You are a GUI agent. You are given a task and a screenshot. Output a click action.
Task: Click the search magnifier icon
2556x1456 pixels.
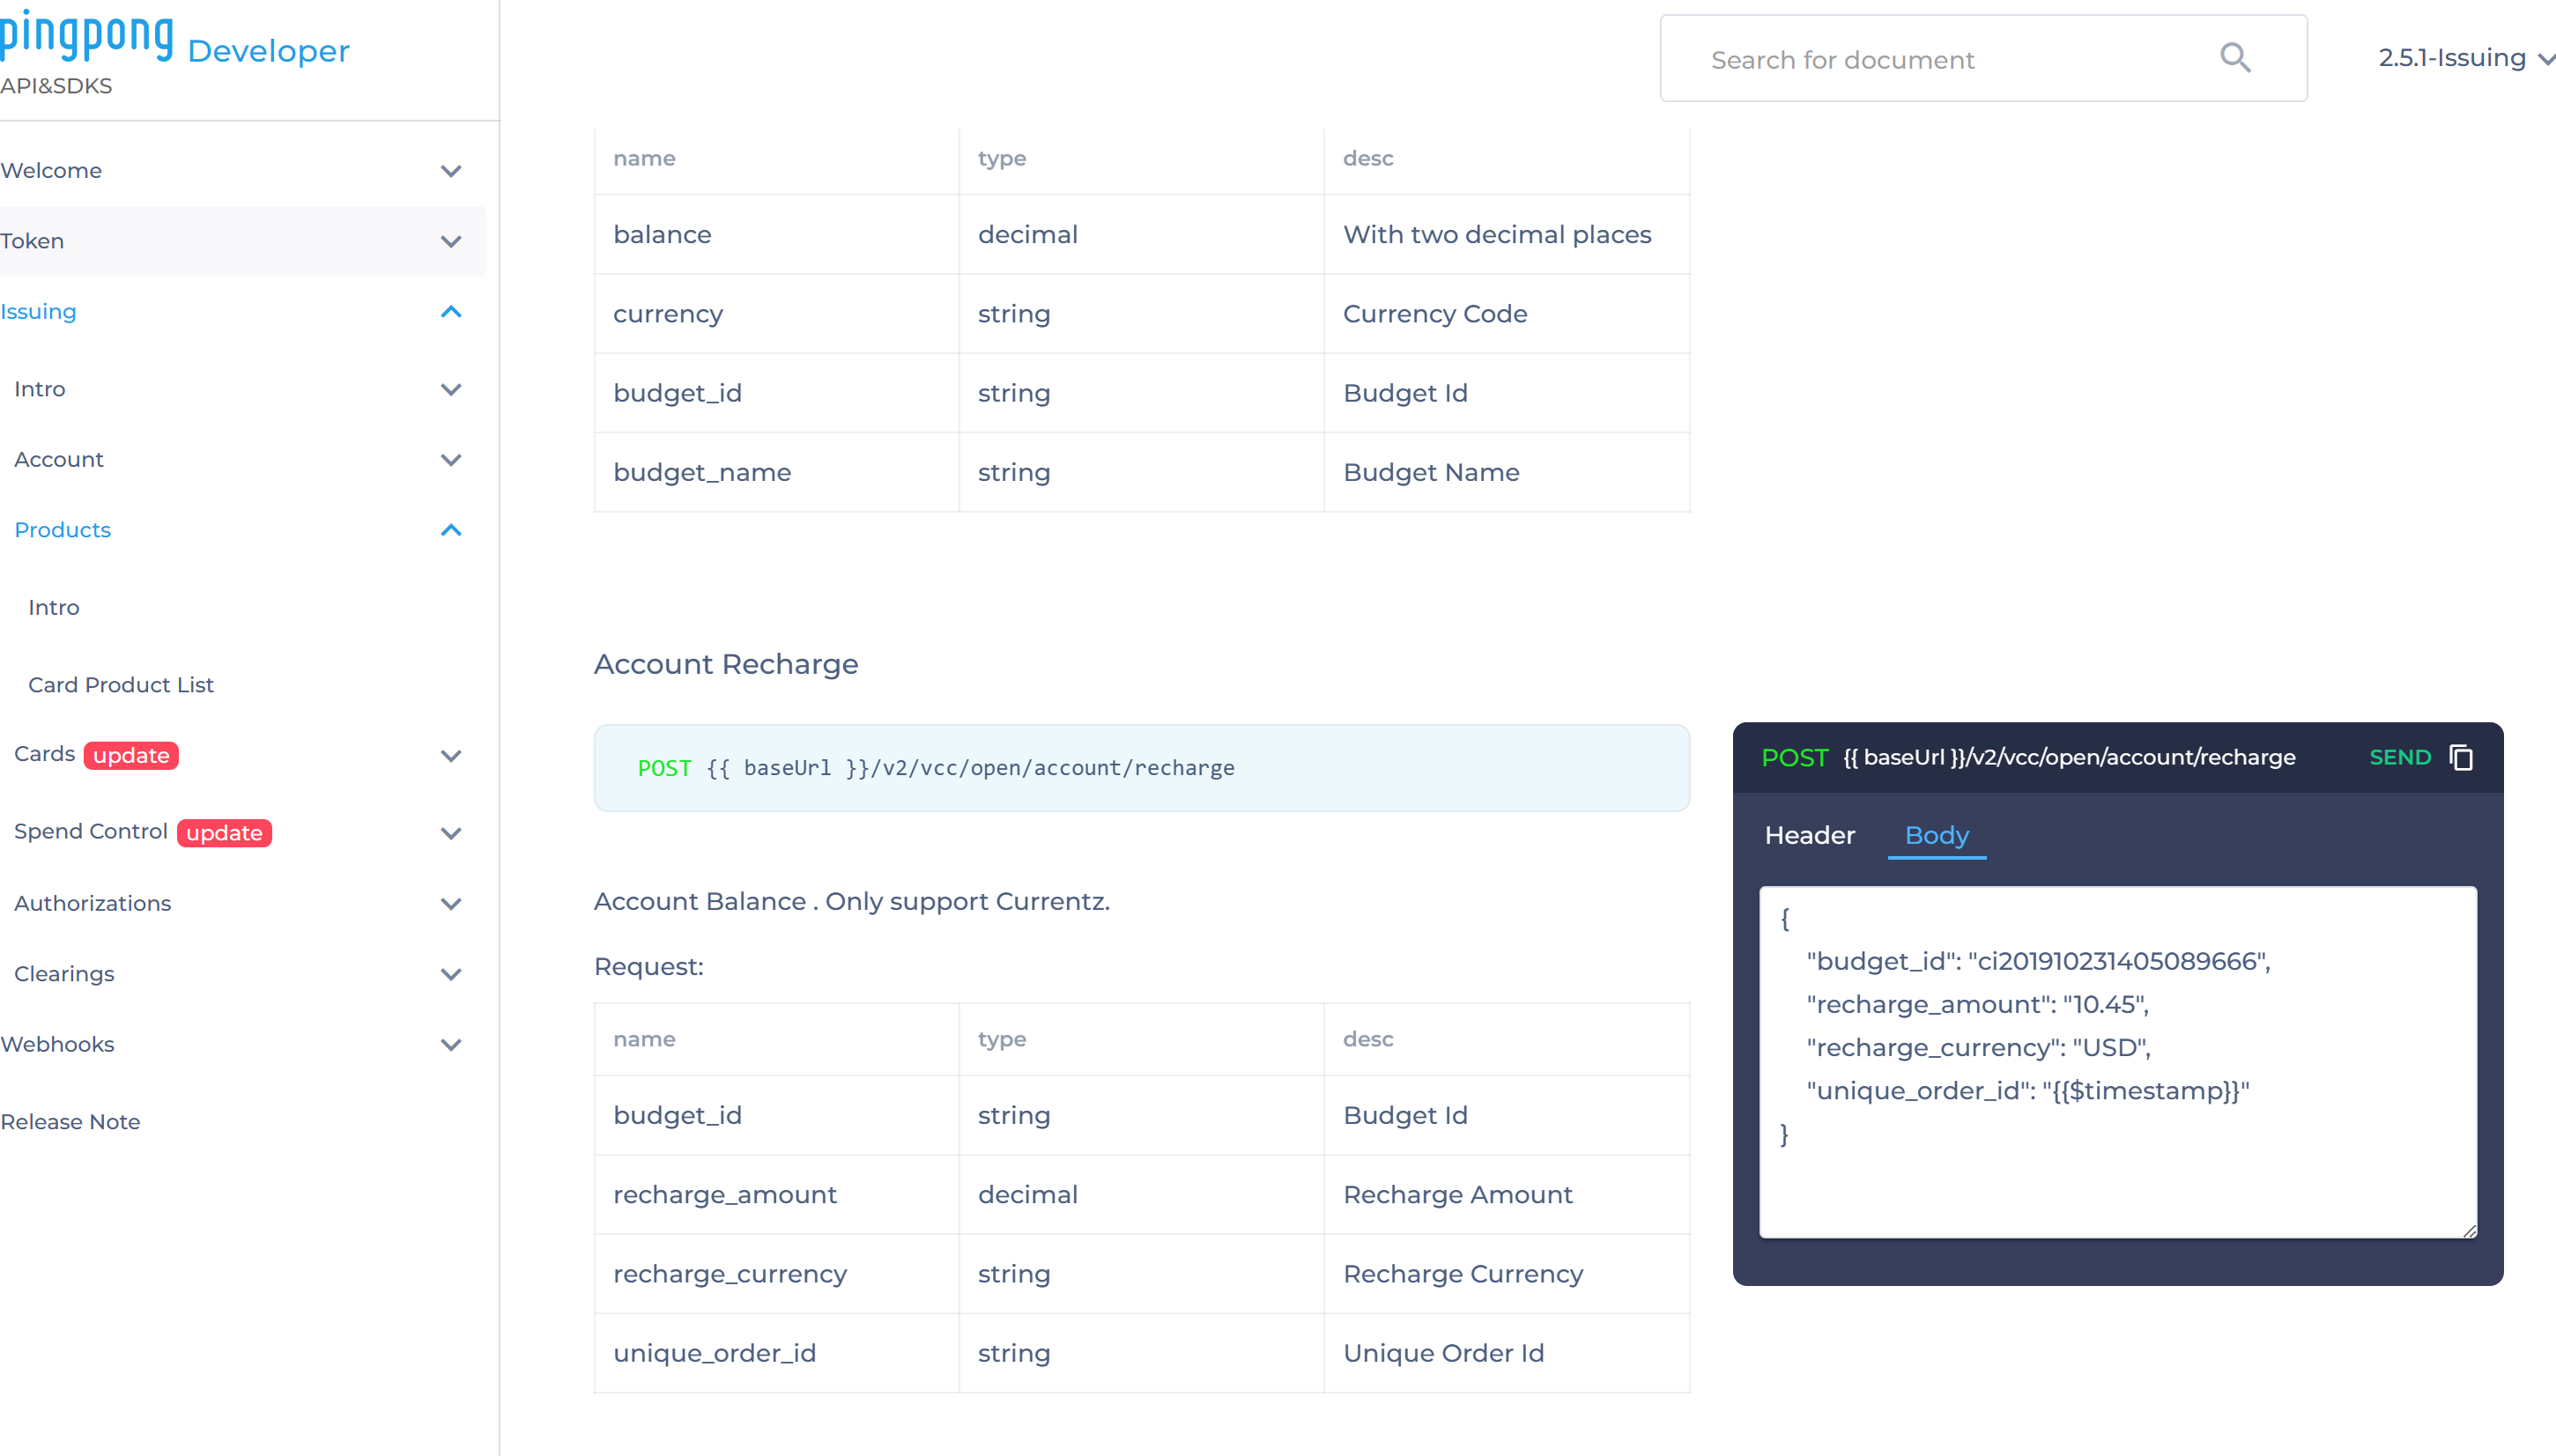2243,60
